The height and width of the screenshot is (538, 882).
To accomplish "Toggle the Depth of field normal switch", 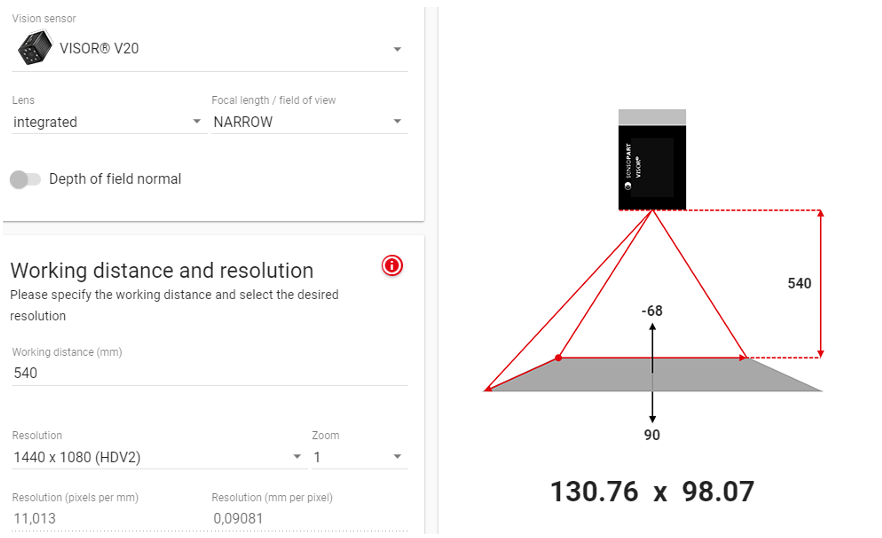I will pos(25,180).
